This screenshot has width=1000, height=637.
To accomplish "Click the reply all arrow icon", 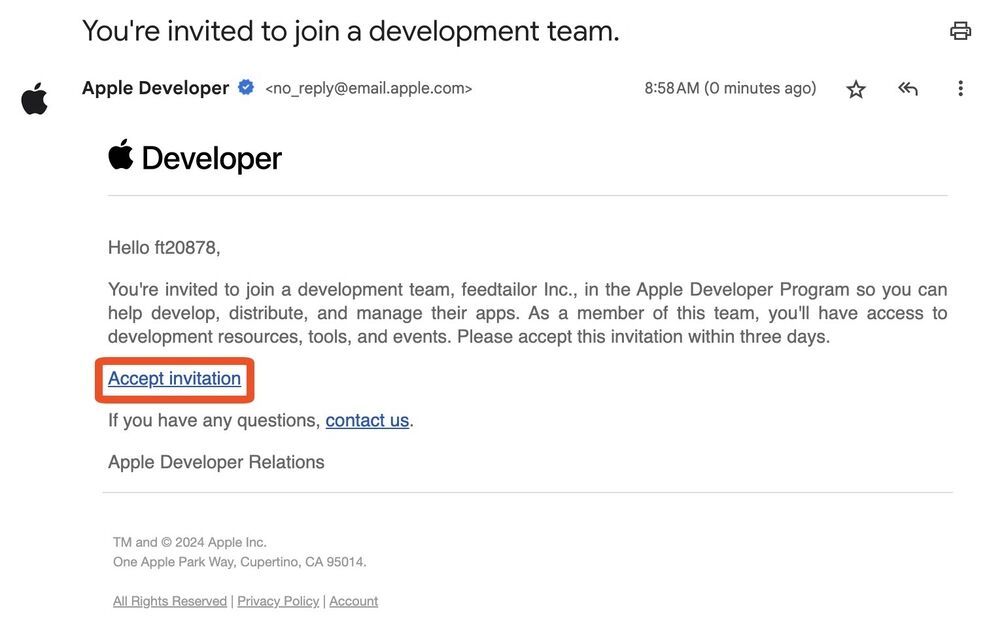I will (x=908, y=89).
